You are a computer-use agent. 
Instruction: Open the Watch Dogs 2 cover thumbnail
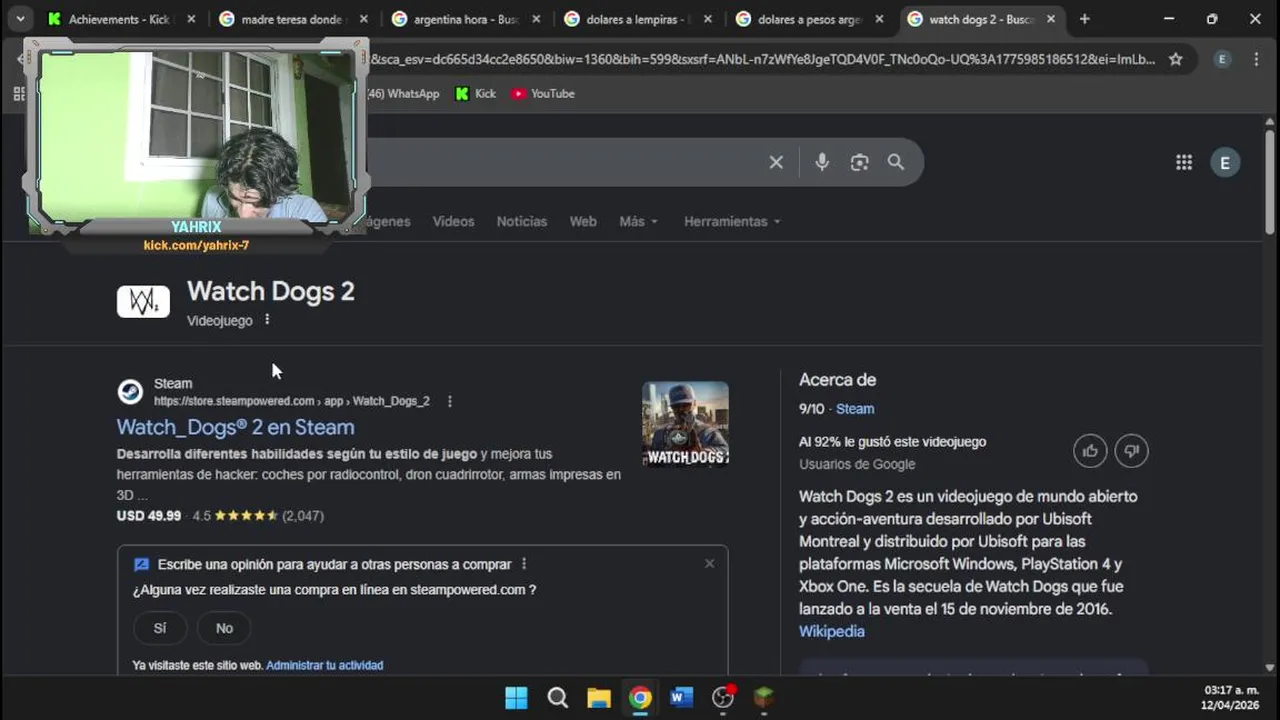click(x=685, y=424)
